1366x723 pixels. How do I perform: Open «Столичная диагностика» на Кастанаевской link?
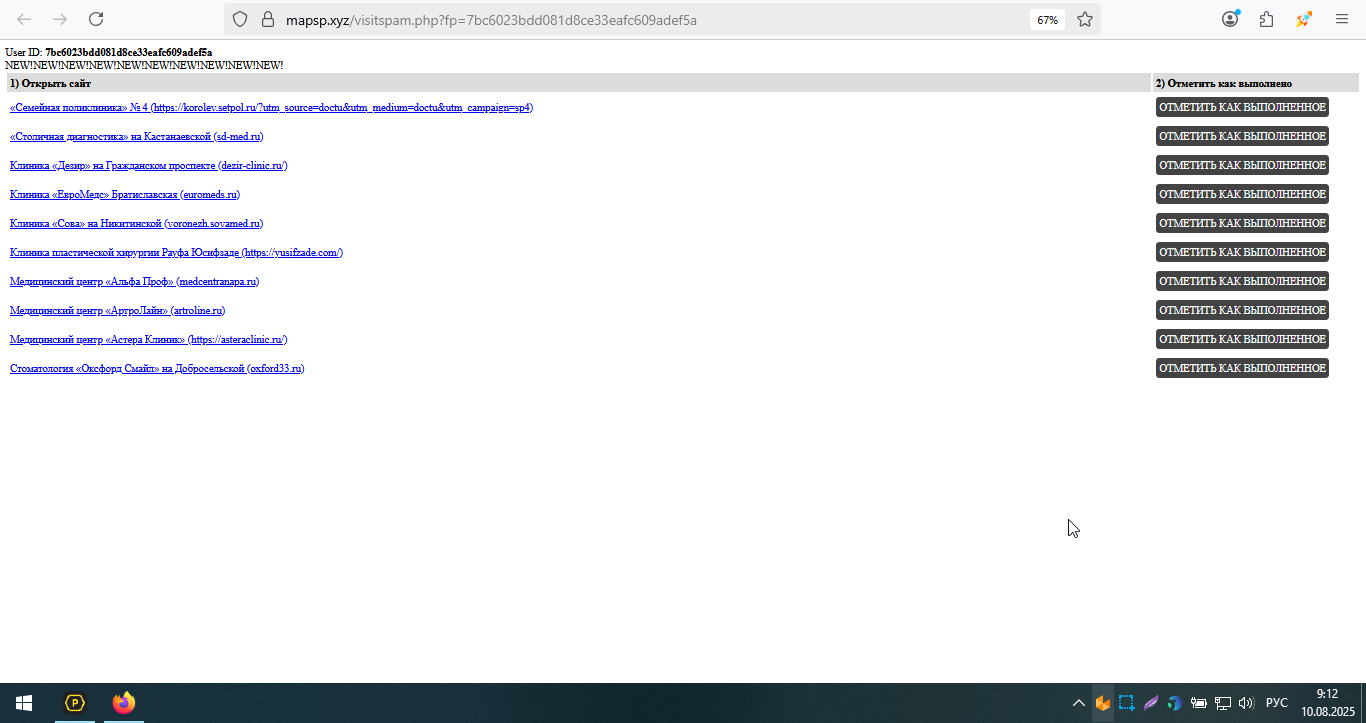coord(137,136)
